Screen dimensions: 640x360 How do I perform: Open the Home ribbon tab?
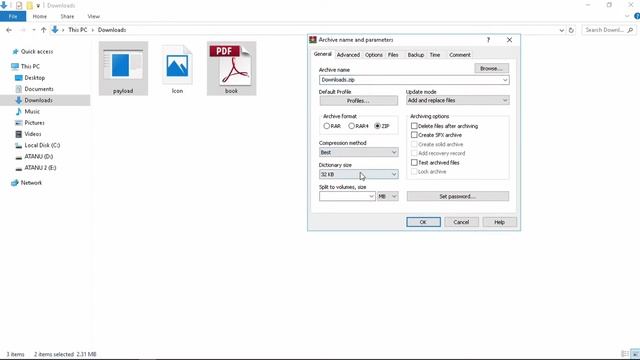40,16
